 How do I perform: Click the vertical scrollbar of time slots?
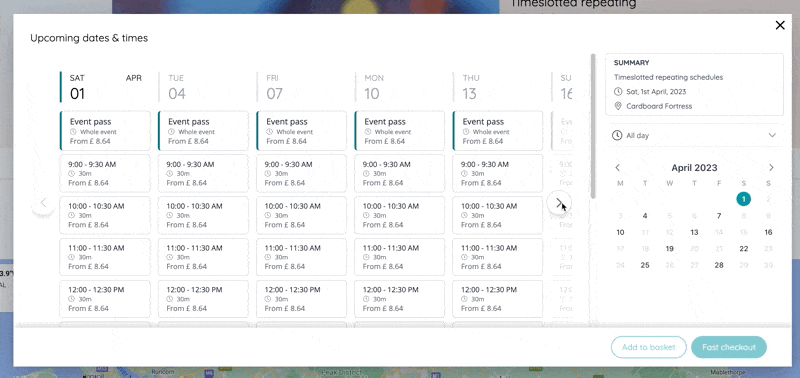click(x=592, y=126)
